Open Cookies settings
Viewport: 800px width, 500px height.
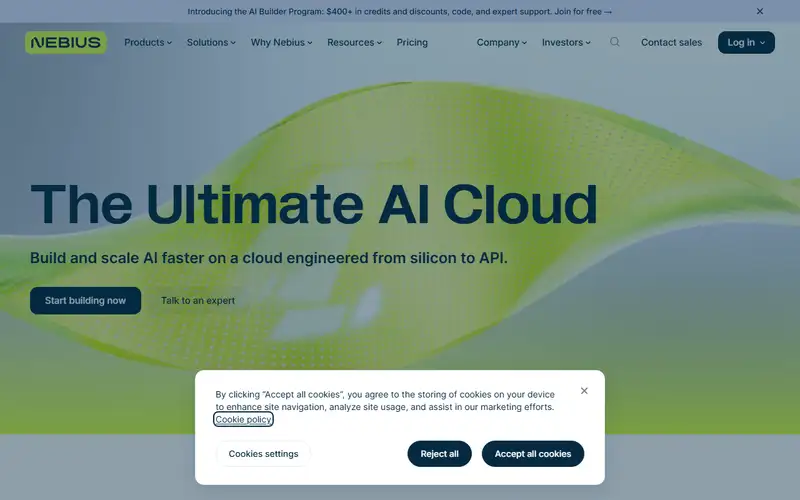coord(263,454)
